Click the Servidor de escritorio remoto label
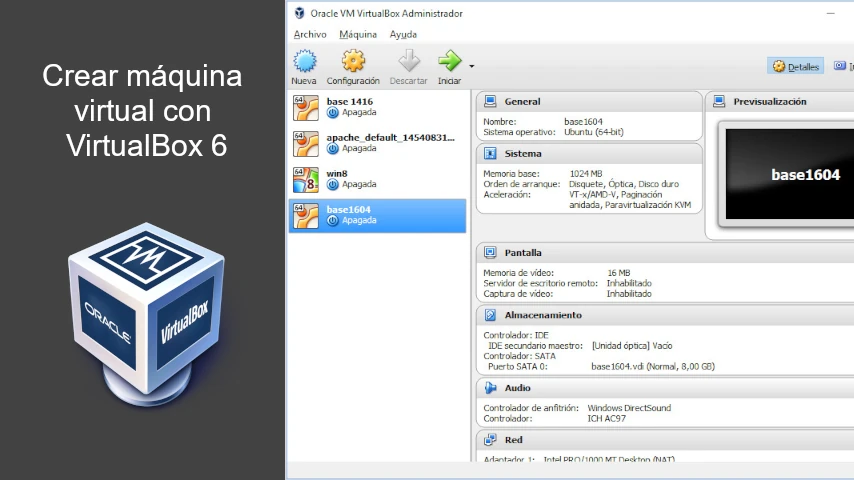The width and height of the screenshot is (854, 480). click(540, 283)
